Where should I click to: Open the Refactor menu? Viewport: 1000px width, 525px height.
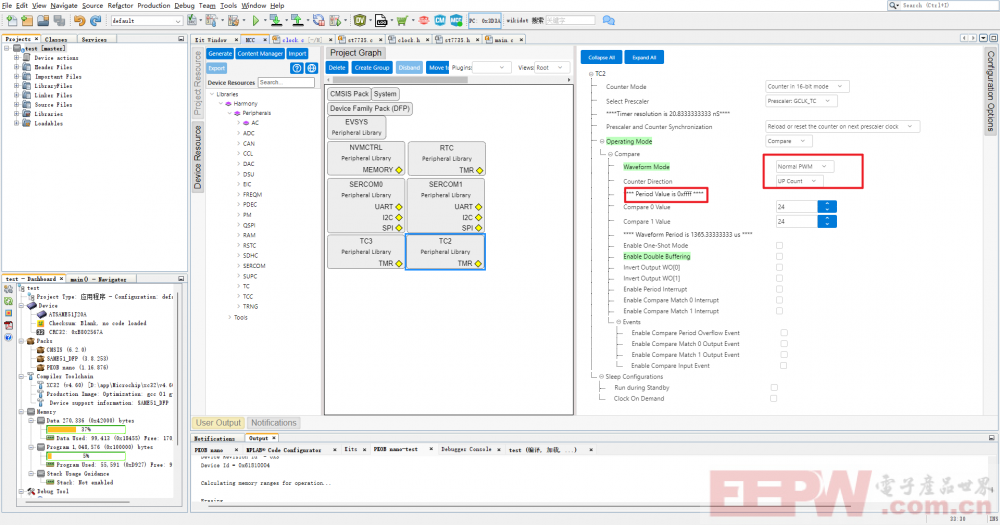pos(121,5)
